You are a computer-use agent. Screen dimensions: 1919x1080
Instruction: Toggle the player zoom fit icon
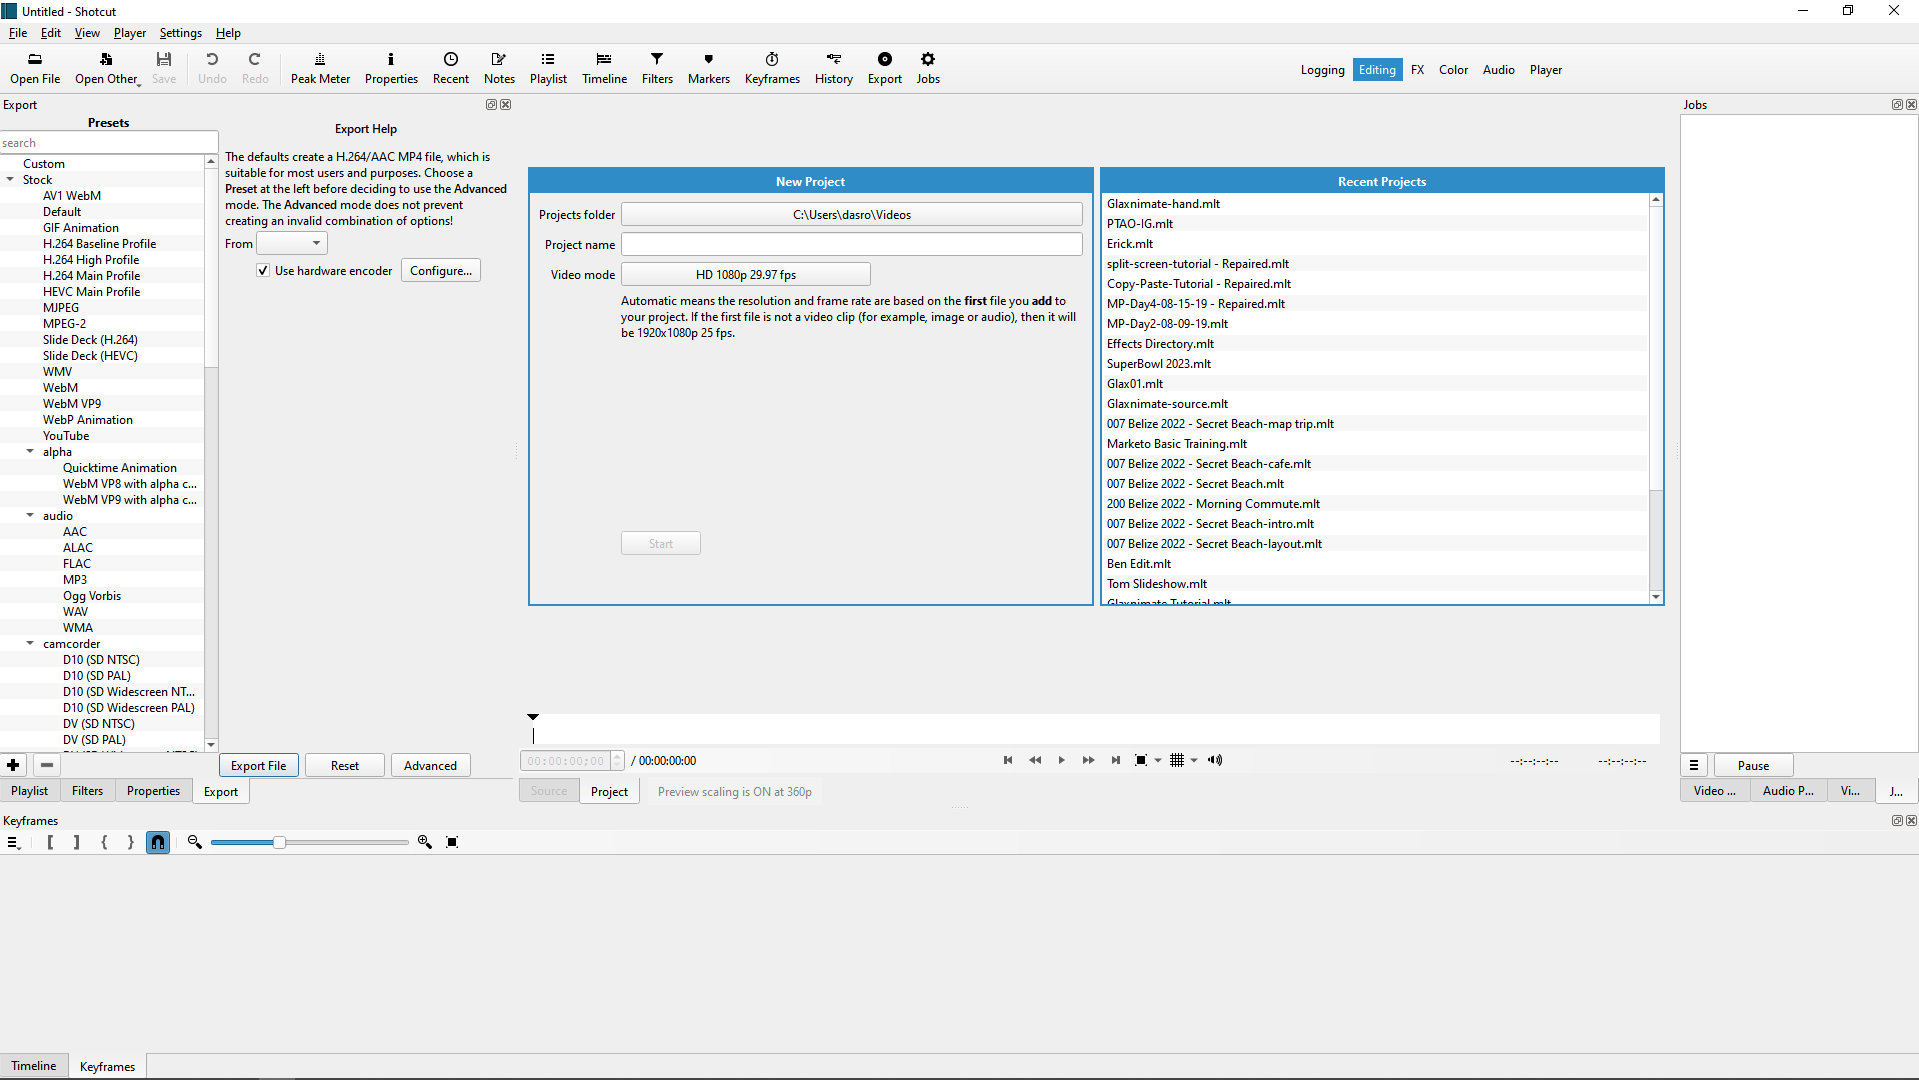coord(1141,760)
